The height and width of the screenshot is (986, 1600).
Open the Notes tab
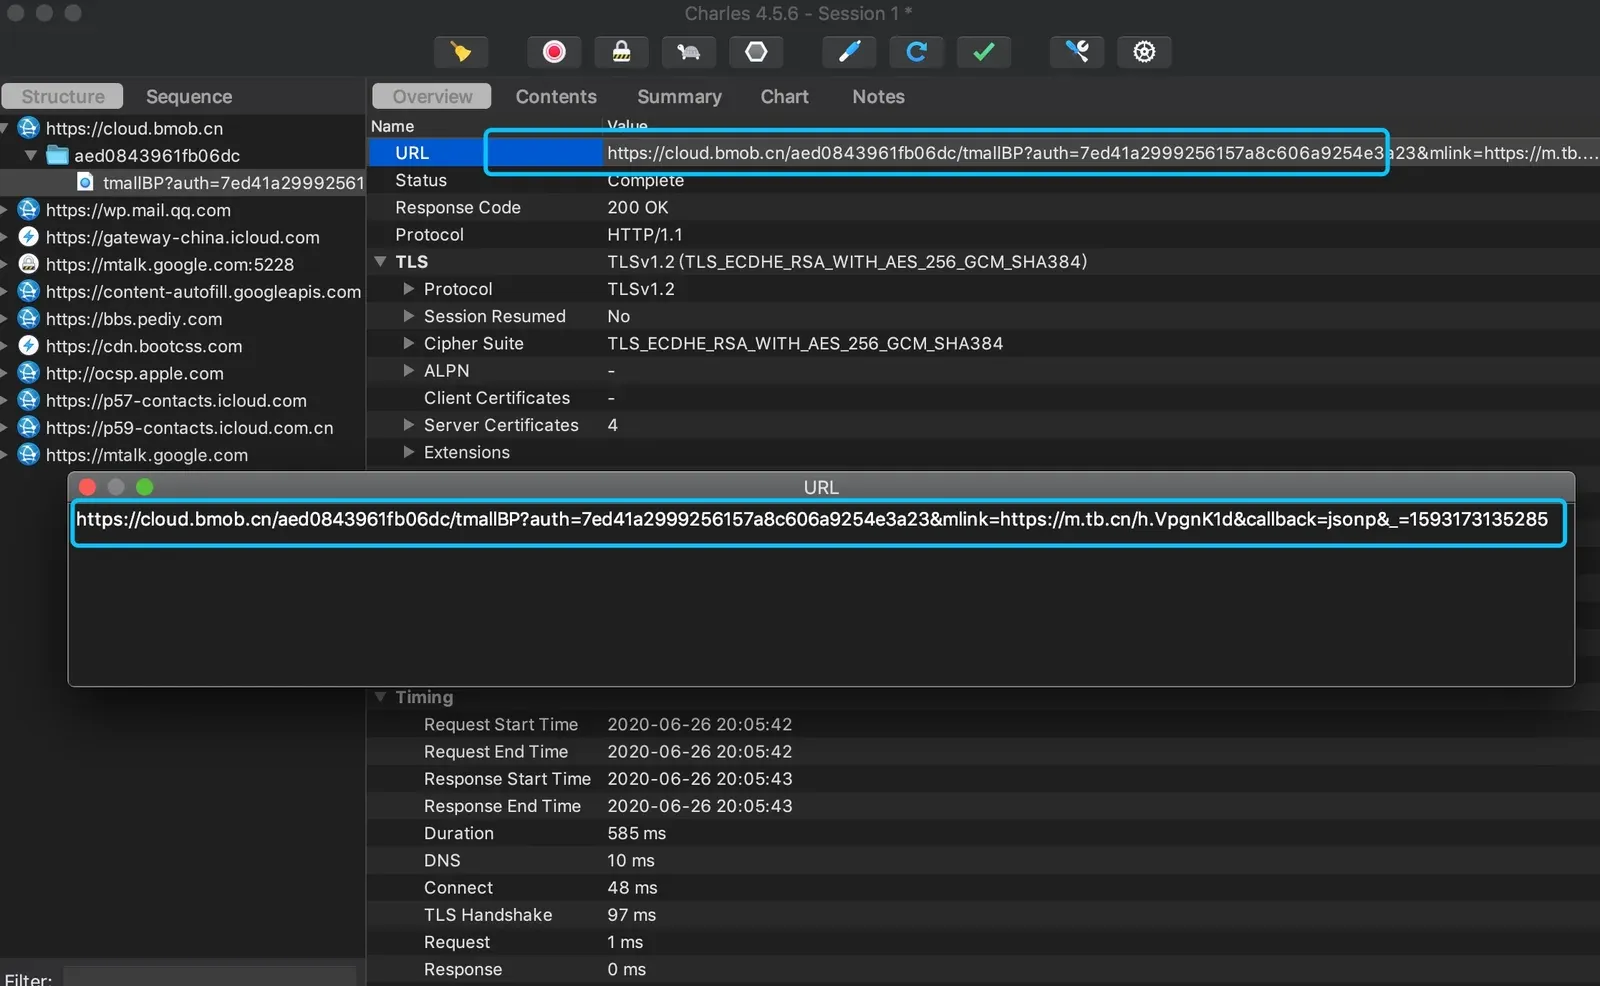878,96
